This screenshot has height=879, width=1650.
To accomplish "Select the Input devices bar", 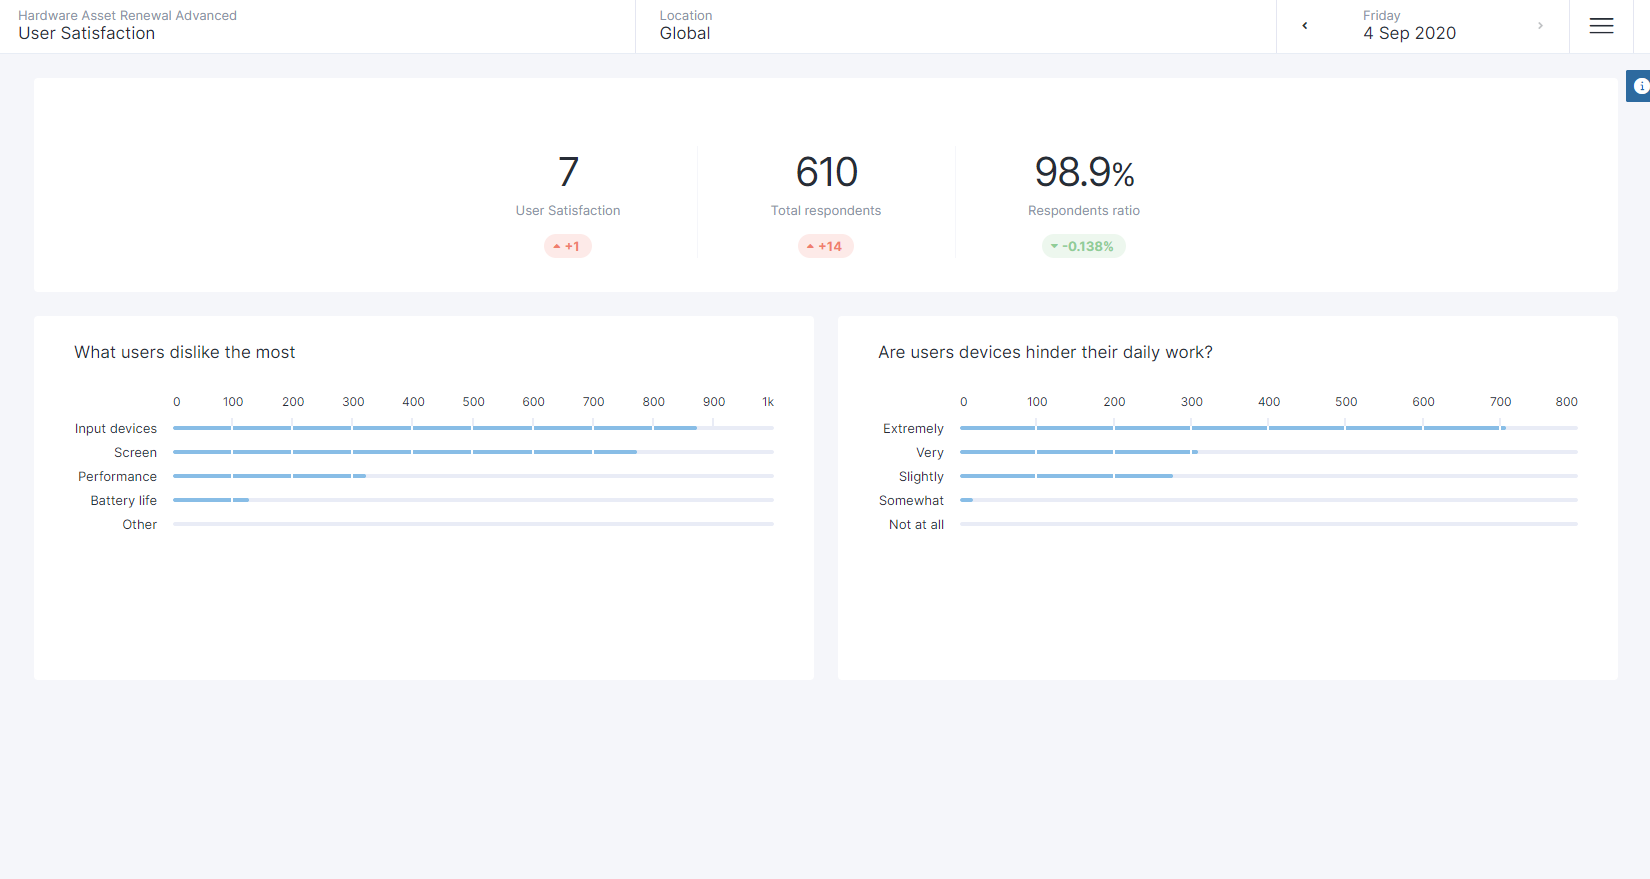I will click(x=434, y=428).
